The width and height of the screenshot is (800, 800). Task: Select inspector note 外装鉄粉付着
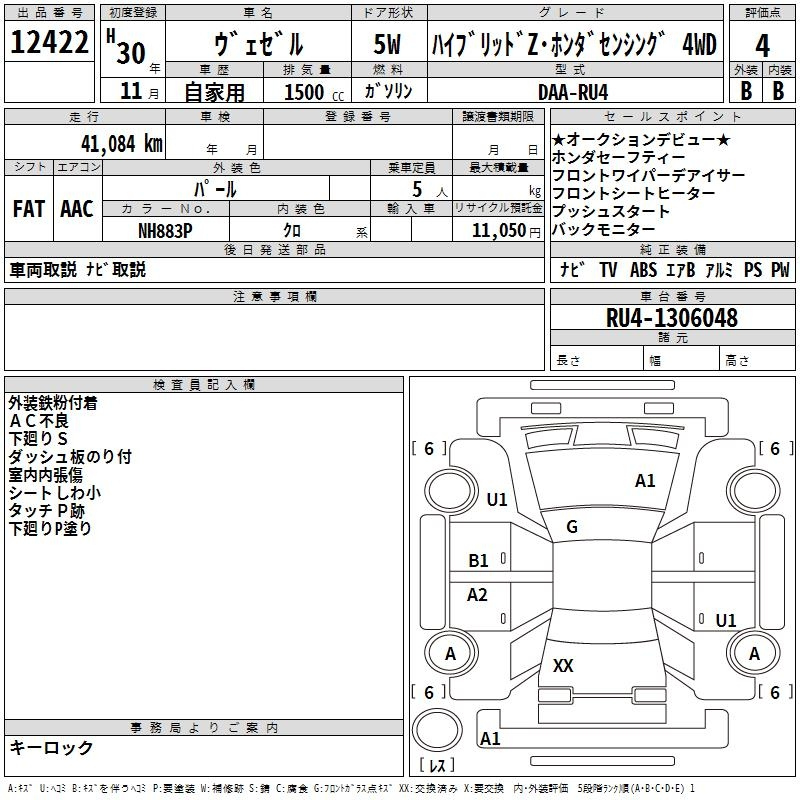click(x=53, y=403)
